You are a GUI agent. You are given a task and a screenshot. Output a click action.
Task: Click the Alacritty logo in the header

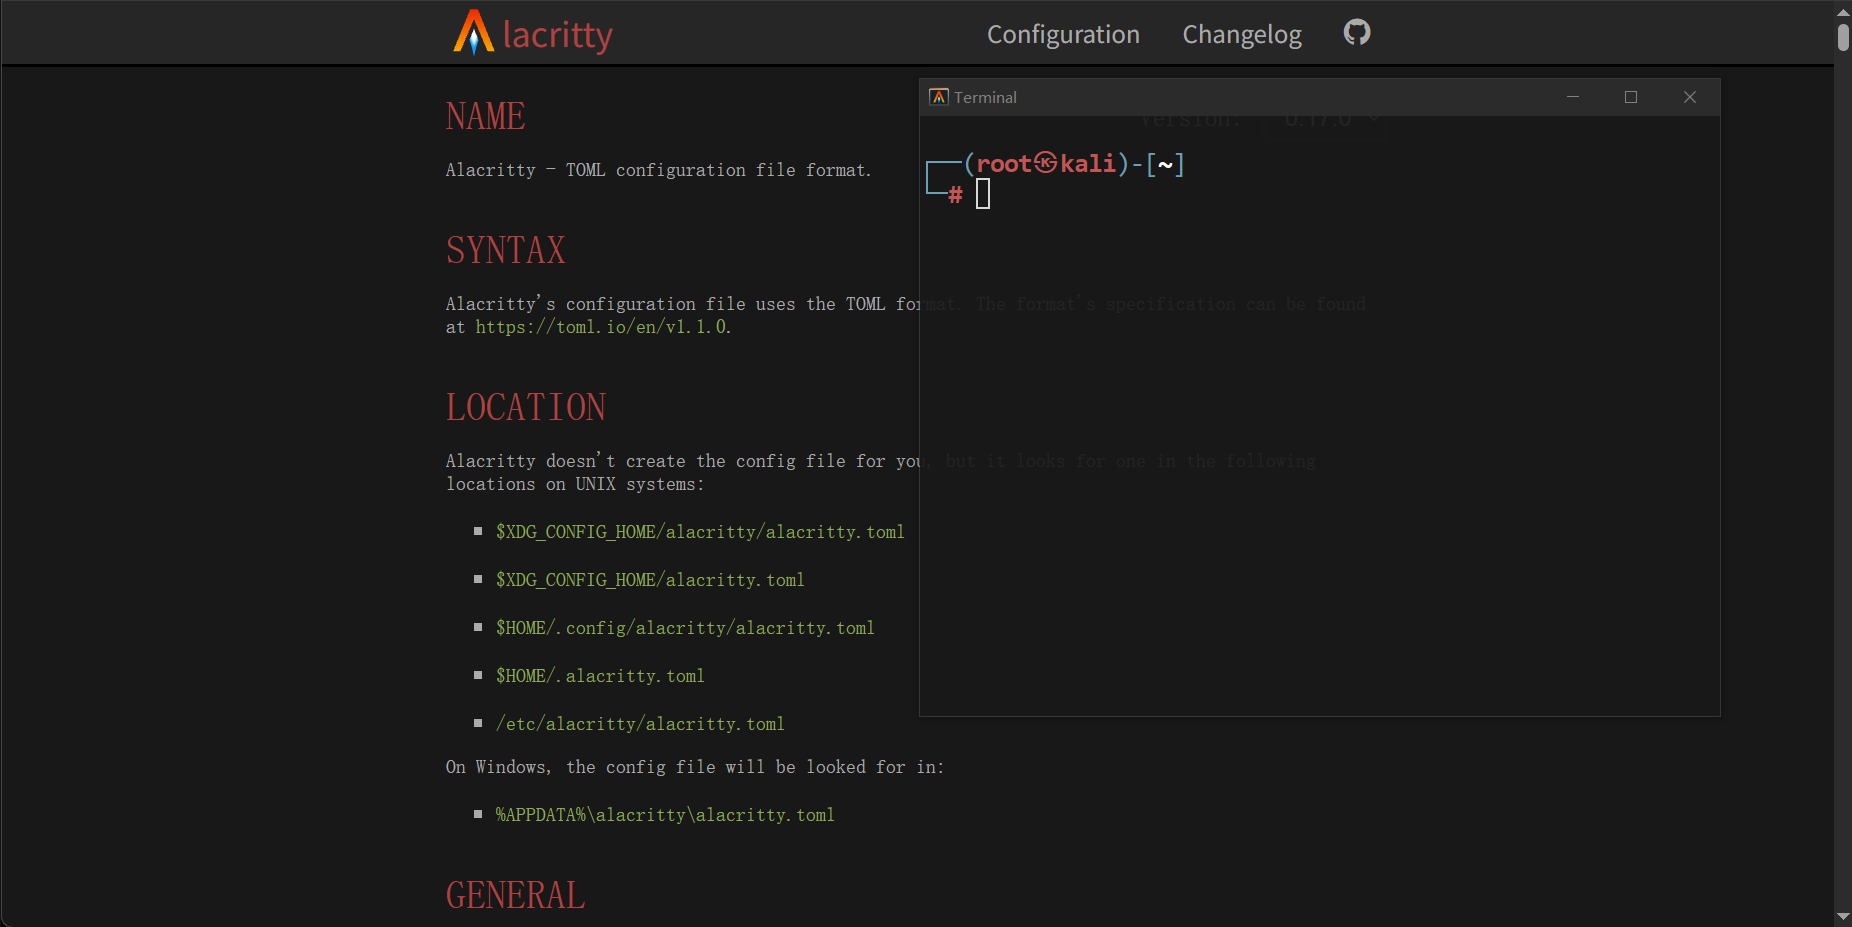click(532, 33)
